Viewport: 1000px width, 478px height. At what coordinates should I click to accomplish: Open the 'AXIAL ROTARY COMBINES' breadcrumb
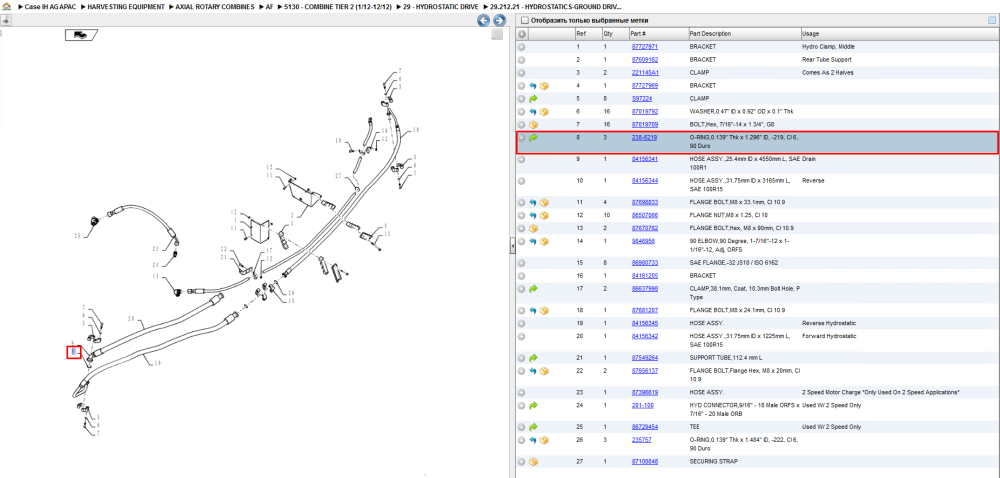click(214, 6)
